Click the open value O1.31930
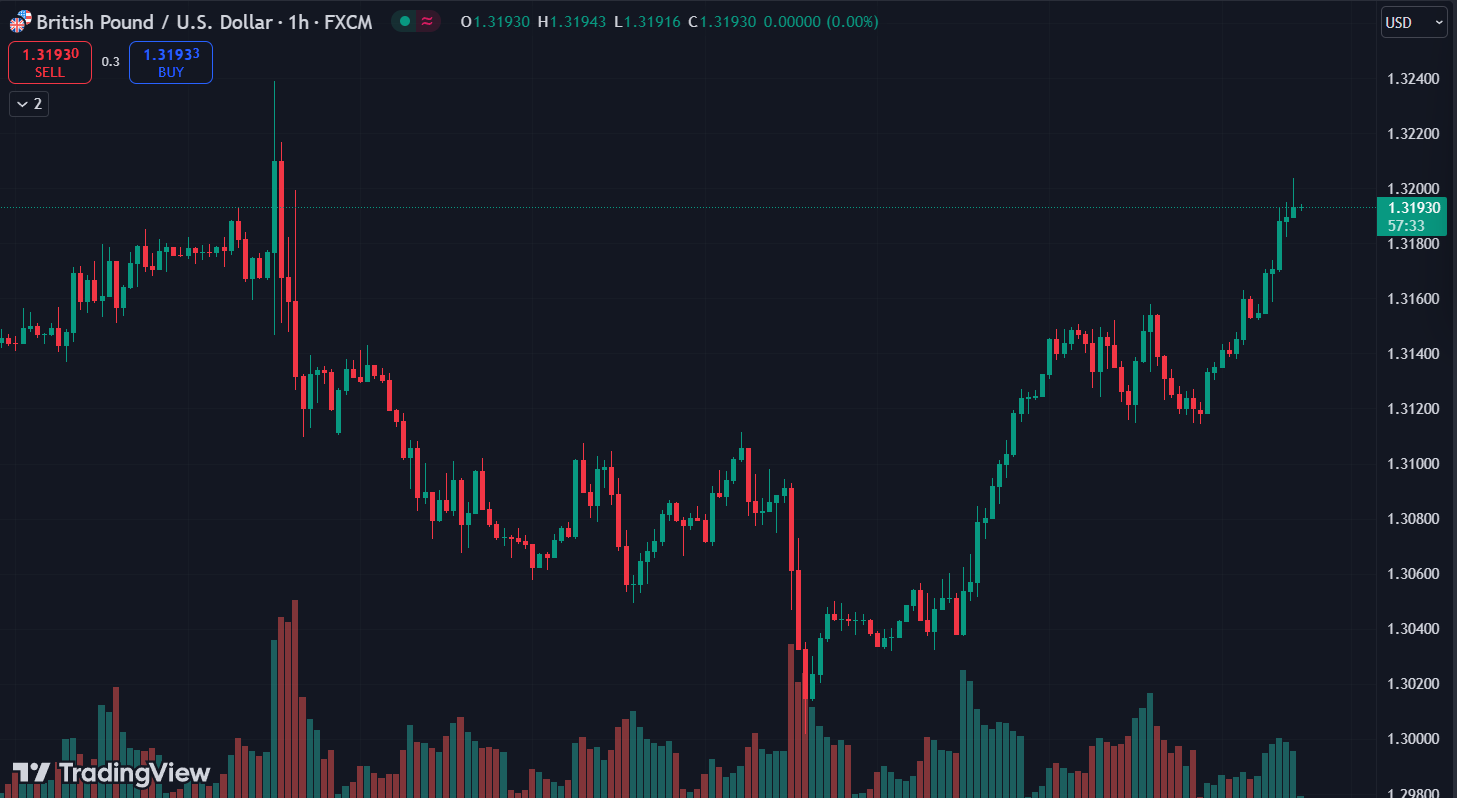The width and height of the screenshot is (1457, 798). [497, 21]
